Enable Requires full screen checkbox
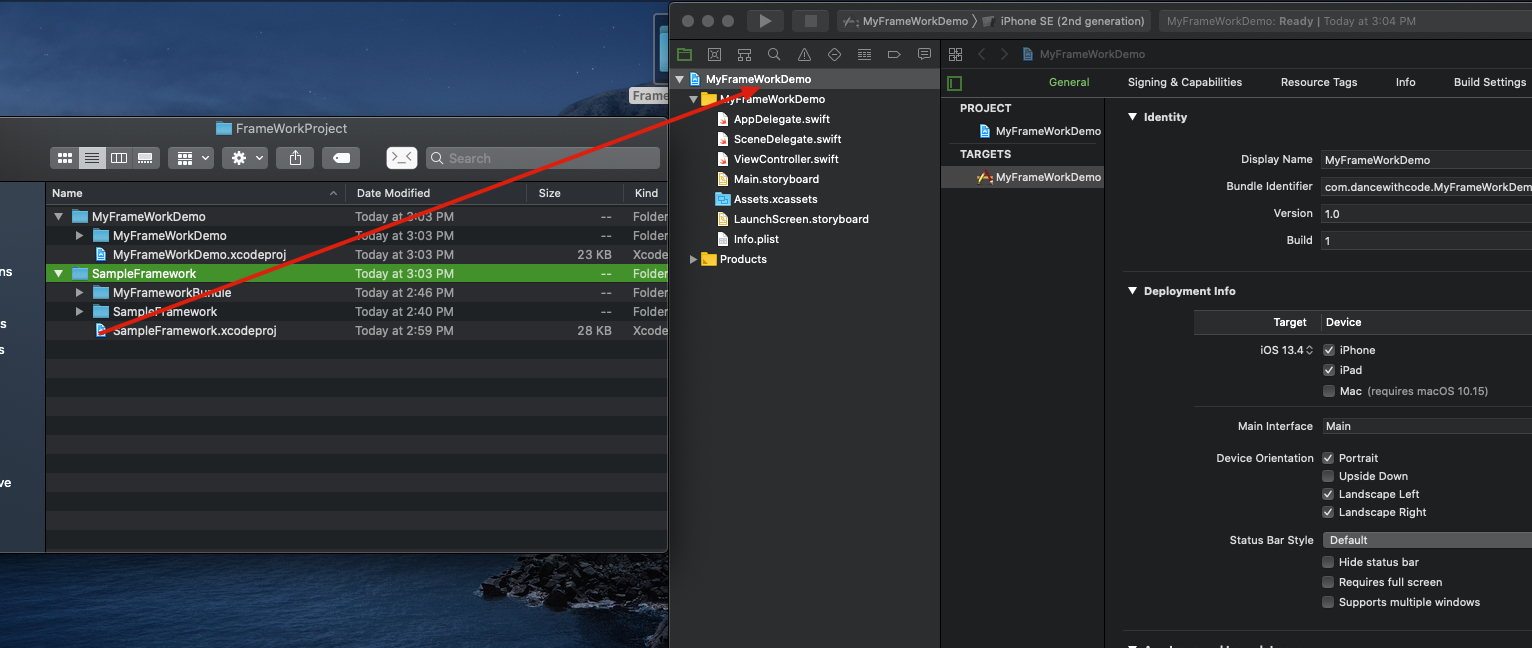The image size is (1532, 648). pyautogui.click(x=1329, y=582)
